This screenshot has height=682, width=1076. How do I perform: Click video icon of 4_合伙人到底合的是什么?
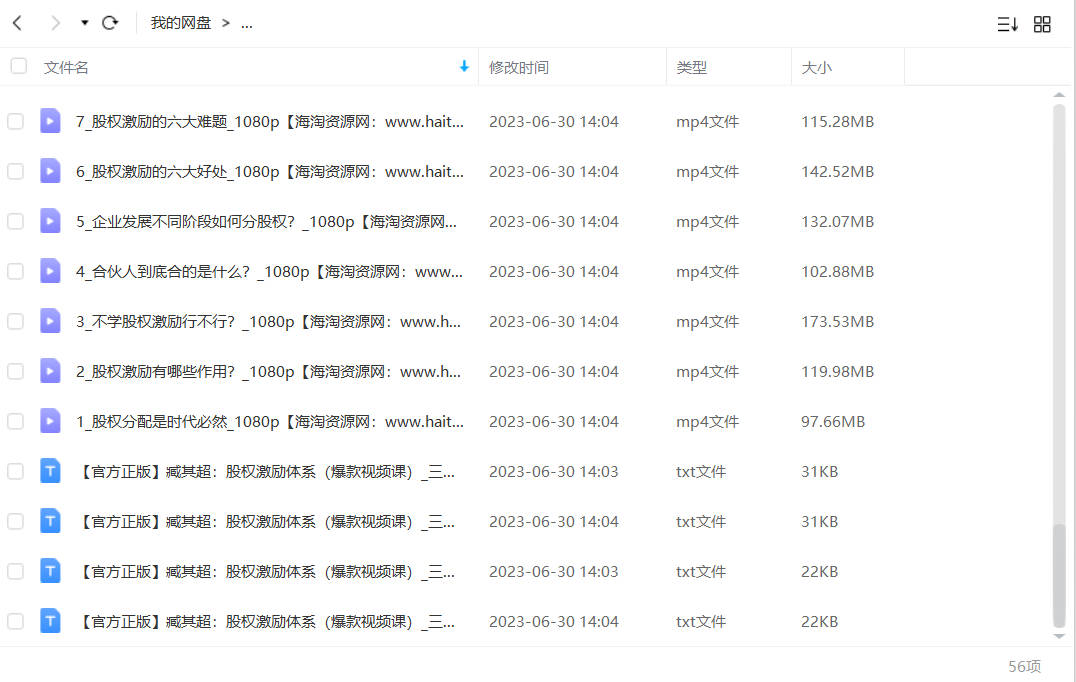tap(50, 271)
